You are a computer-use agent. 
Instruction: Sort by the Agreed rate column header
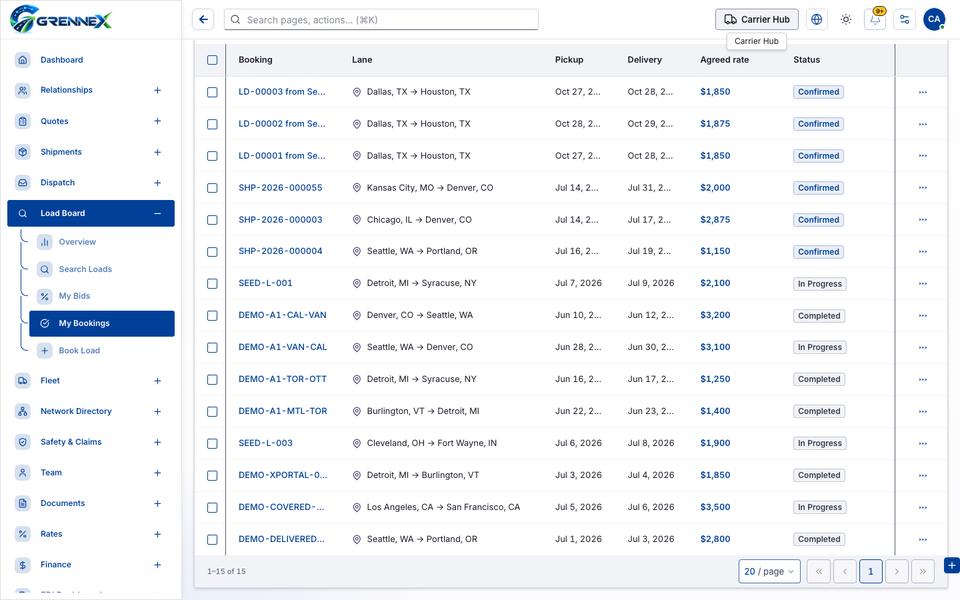724,60
